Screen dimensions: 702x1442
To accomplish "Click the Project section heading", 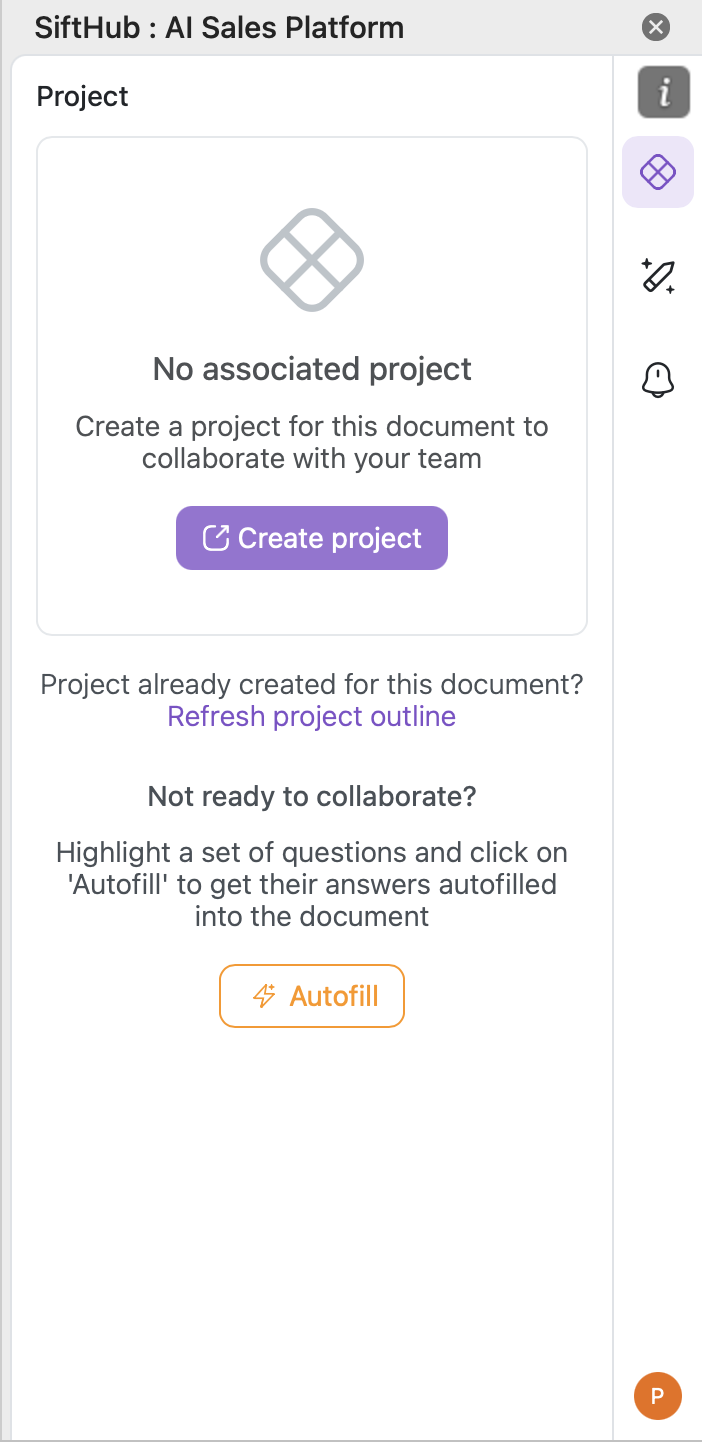I will point(82,97).
